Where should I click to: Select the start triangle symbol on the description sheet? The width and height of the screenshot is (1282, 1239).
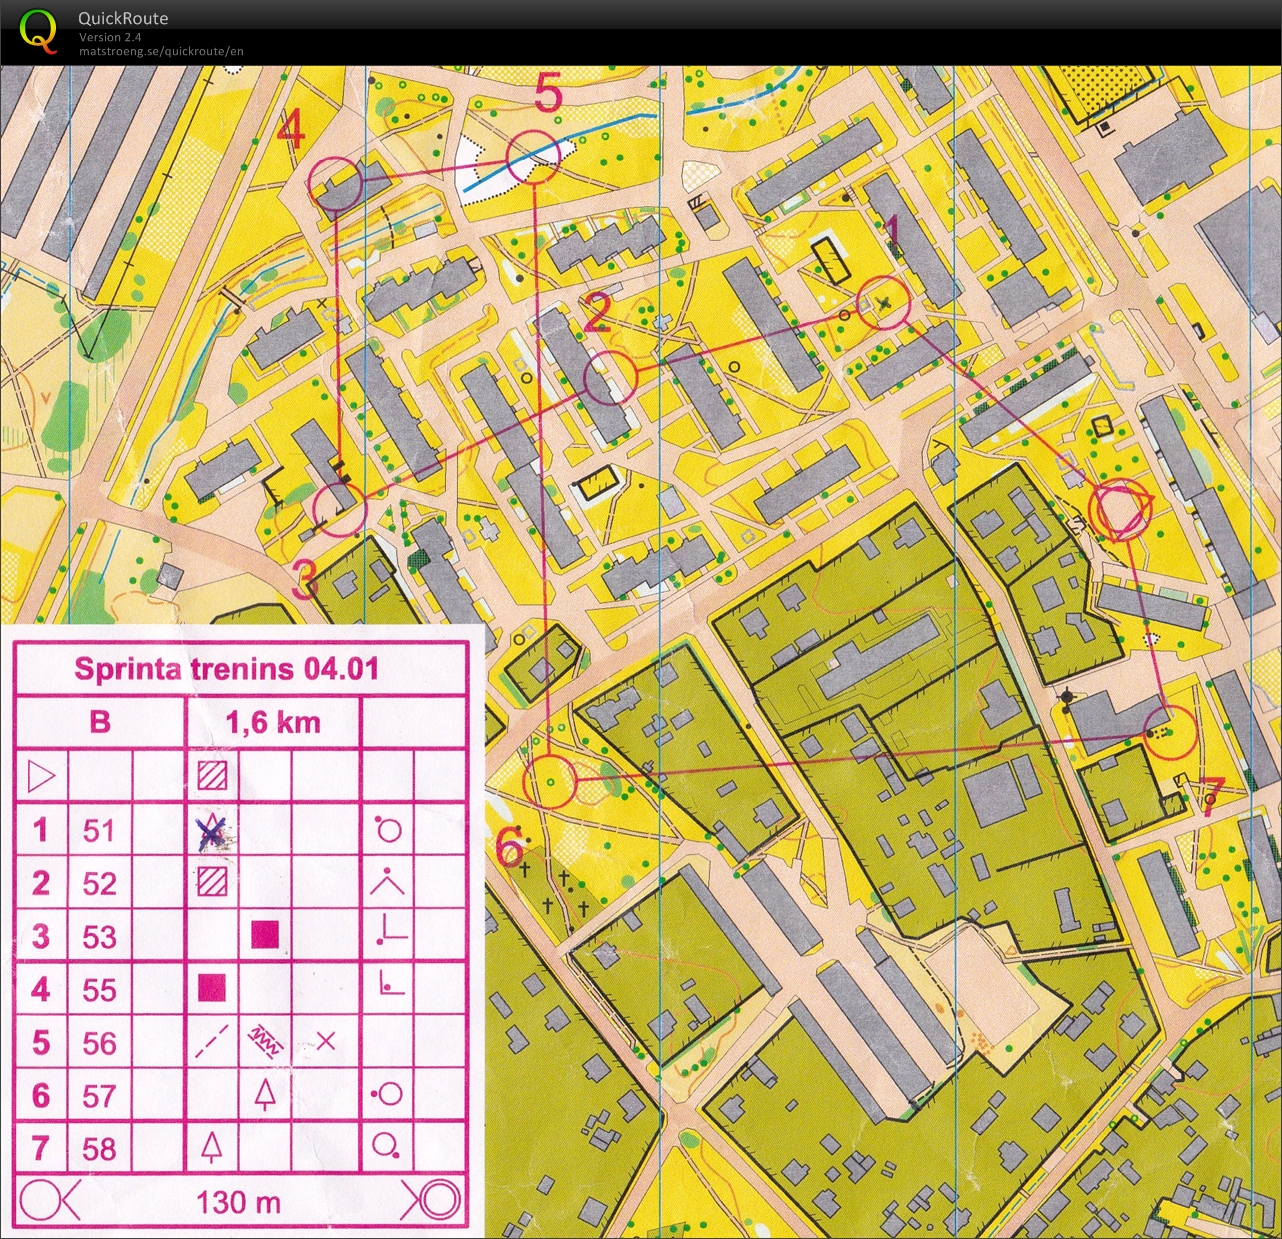tap(41, 775)
